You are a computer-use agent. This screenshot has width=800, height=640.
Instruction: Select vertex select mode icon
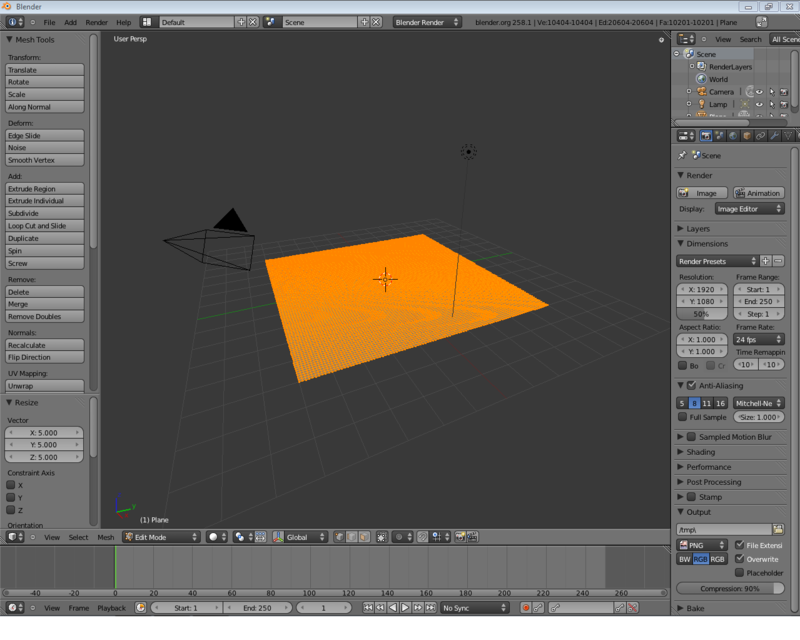coord(339,537)
